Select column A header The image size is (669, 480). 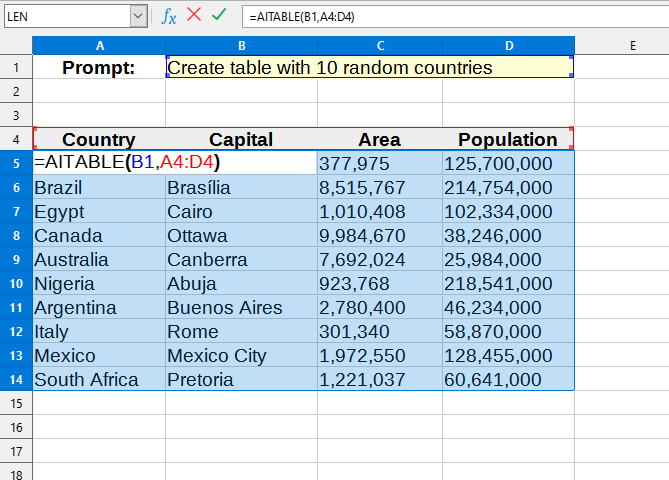click(x=99, y=46)
